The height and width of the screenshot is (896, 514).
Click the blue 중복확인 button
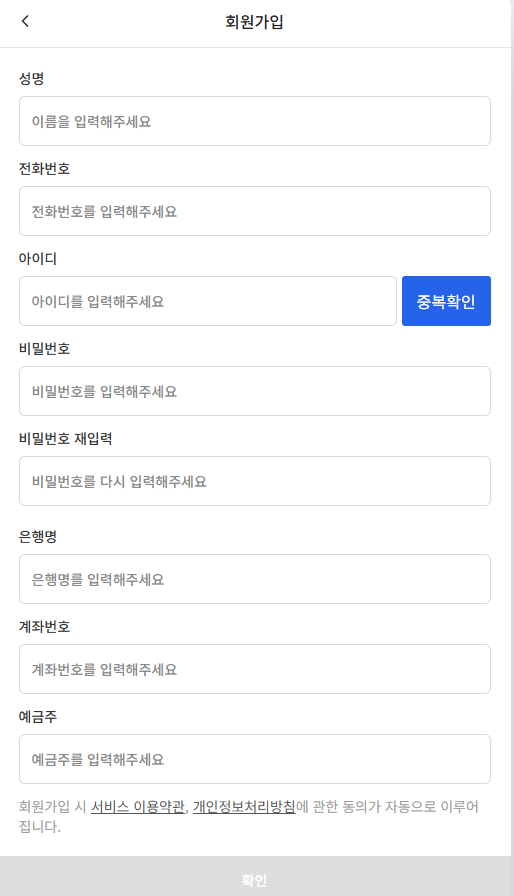446,301
